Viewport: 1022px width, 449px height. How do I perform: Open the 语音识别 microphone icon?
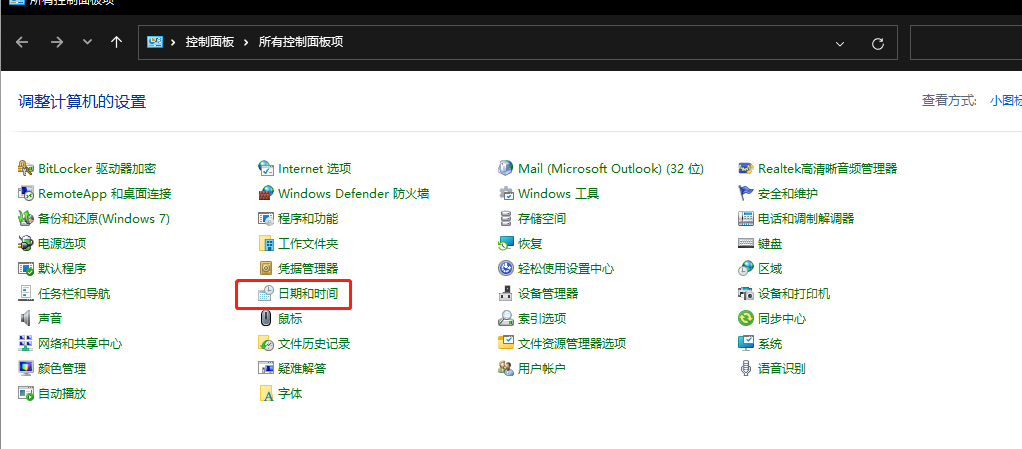[746, 368]
